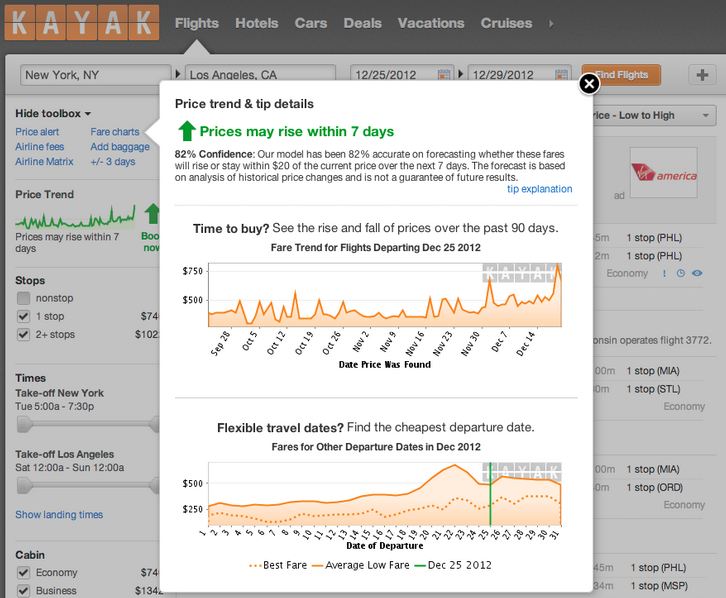Open the departure date calendar icon
This screenshot has width=726, height=598.
(445, 75)
